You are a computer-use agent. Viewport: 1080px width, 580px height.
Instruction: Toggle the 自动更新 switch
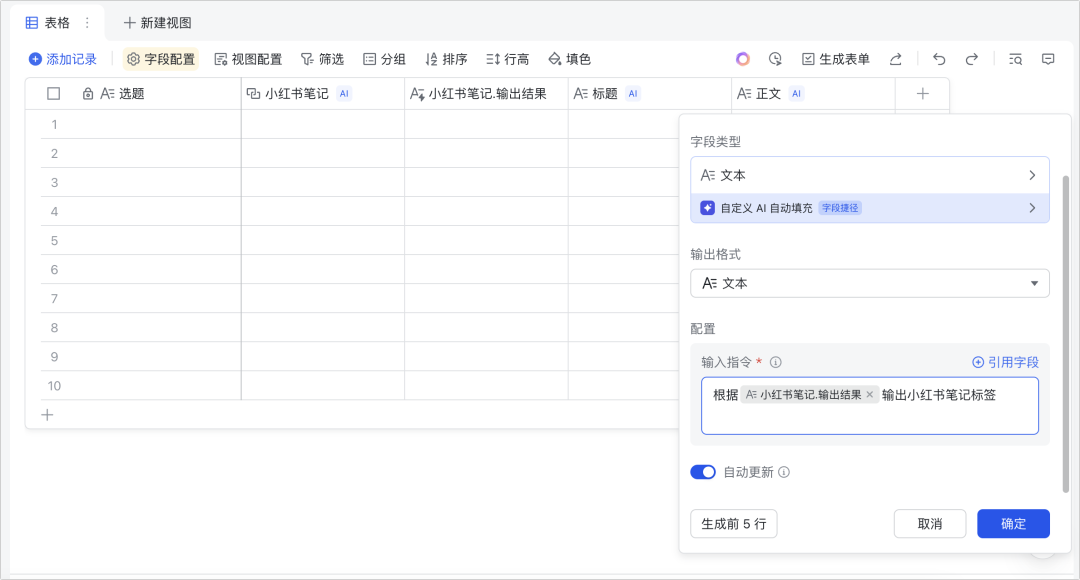[703, 472]
